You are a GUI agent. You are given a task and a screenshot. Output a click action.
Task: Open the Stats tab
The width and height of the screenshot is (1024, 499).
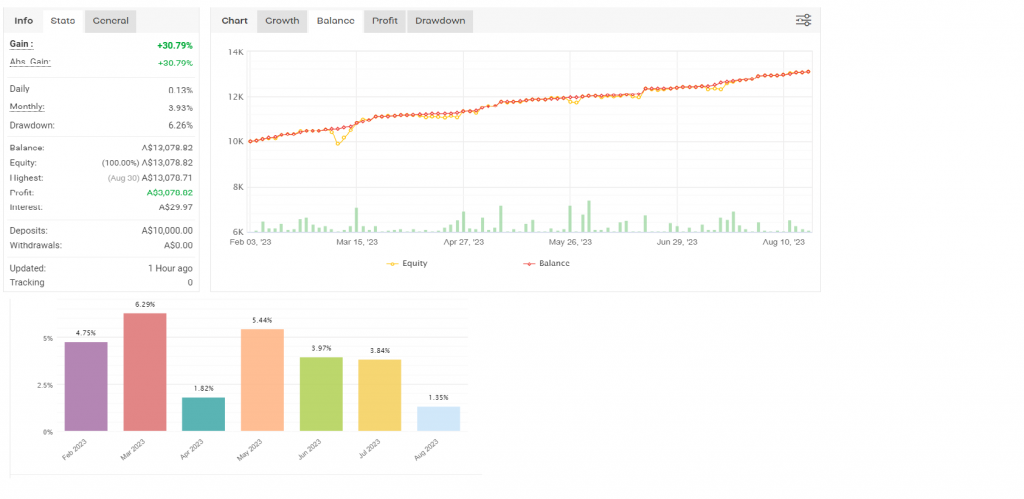click(x=63, y=21)
